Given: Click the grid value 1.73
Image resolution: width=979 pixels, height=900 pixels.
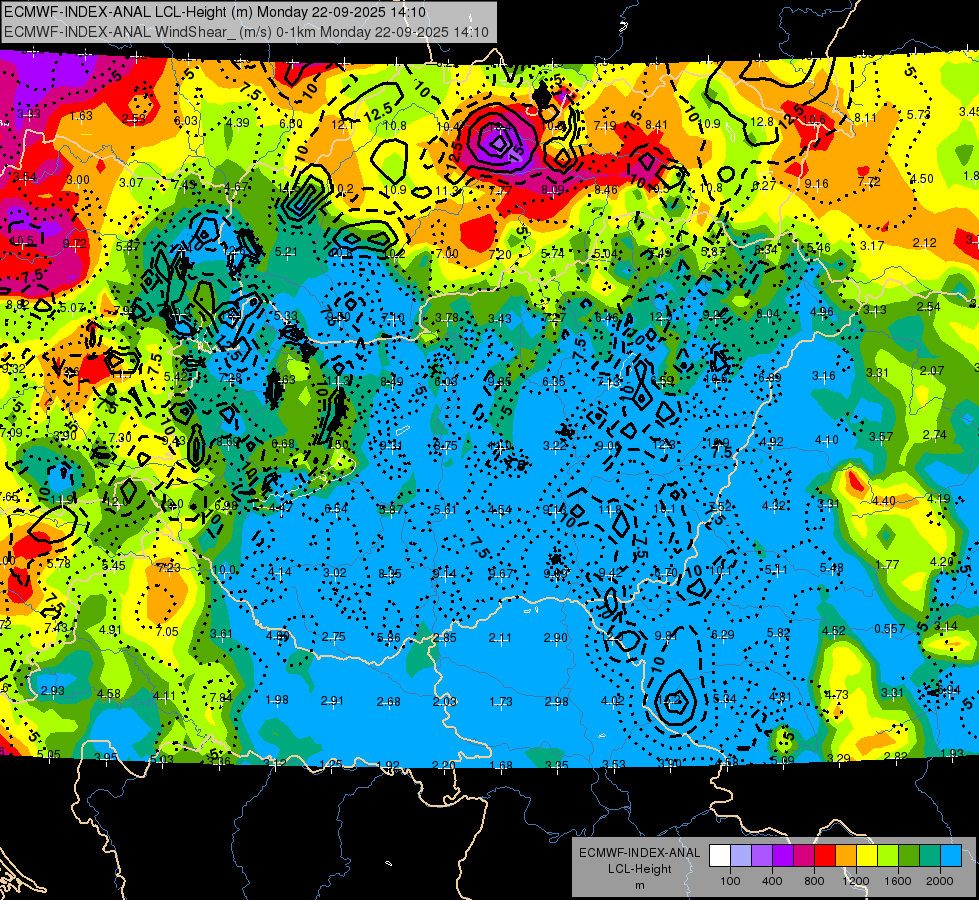Looking at the screenshot, I should (501, 702).
